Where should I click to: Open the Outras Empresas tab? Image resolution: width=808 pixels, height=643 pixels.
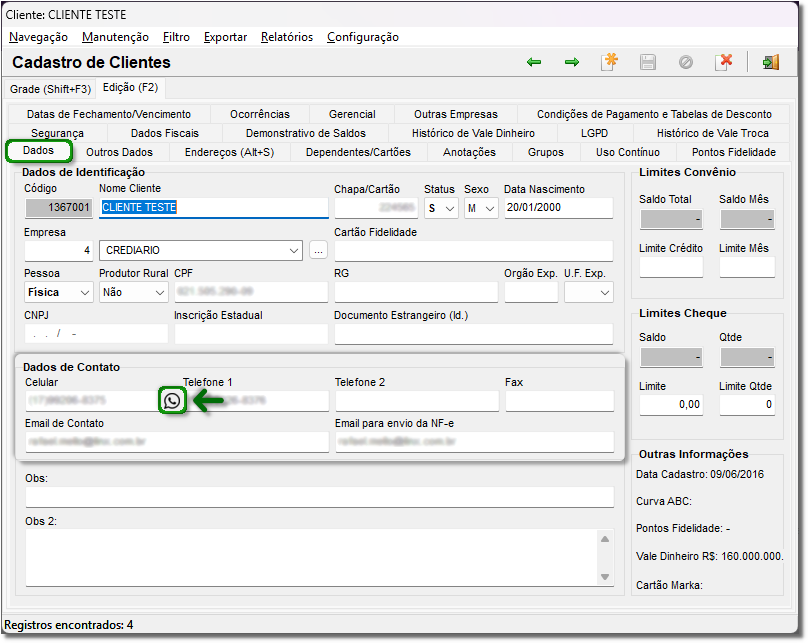[x=456, y=114]
